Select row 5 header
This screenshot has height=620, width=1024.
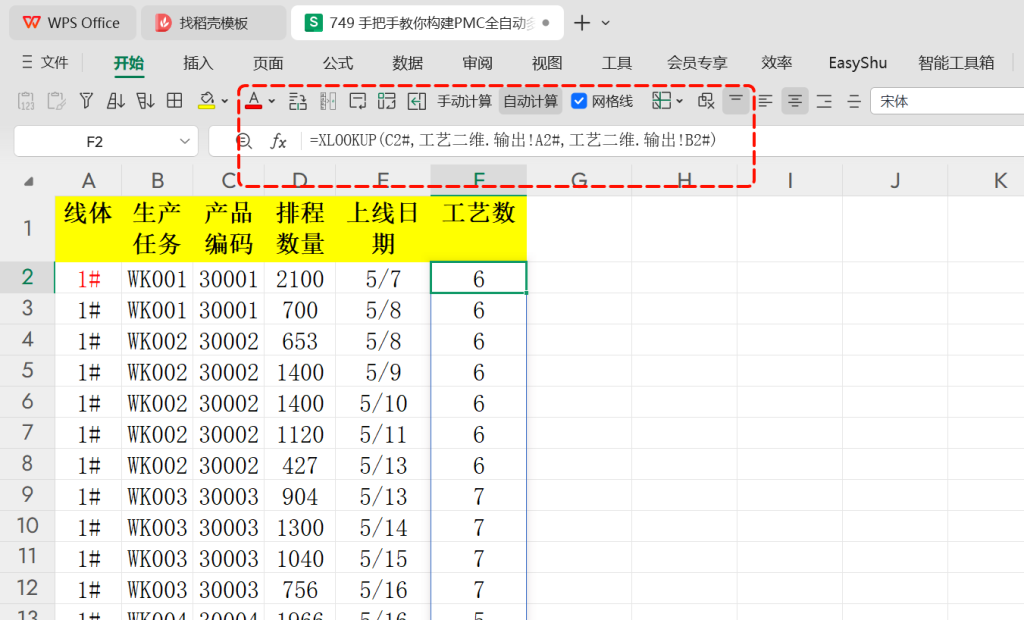[x=27, y=370]
